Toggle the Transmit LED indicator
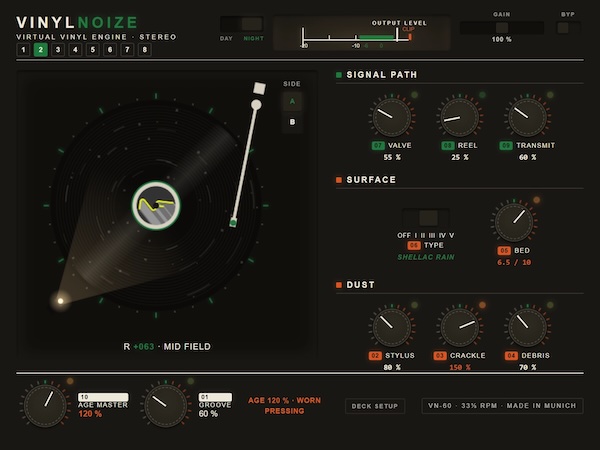This screenshot has width=600, height=450. (x=550, y=95)
